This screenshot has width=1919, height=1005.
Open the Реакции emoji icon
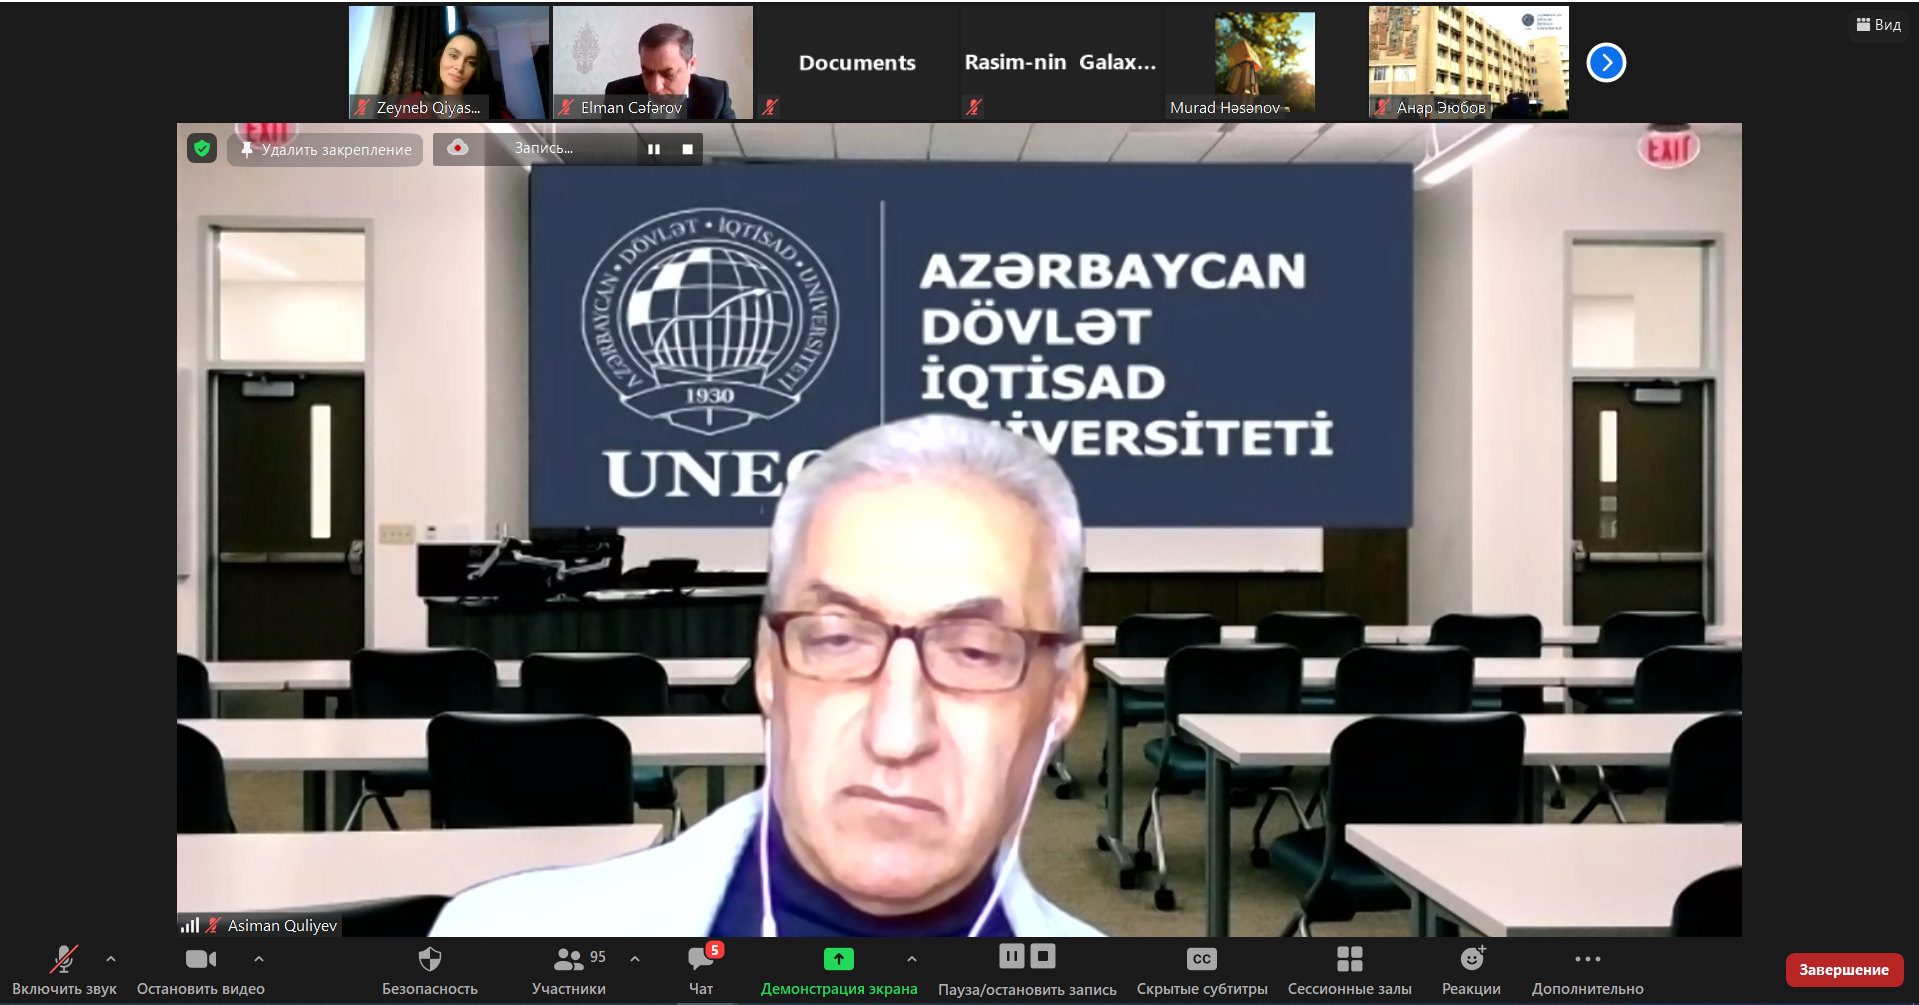[x=1470, y=958]
